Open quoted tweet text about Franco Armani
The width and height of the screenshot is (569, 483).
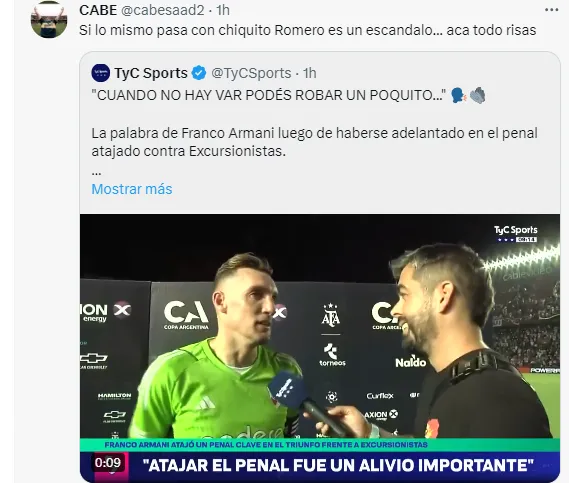314,142
